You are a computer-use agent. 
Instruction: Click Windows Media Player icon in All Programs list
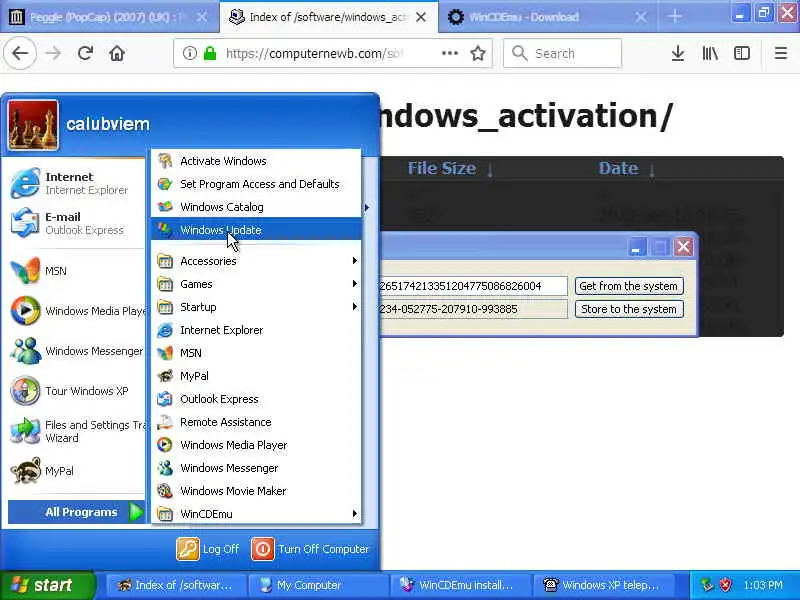[165, 445]
